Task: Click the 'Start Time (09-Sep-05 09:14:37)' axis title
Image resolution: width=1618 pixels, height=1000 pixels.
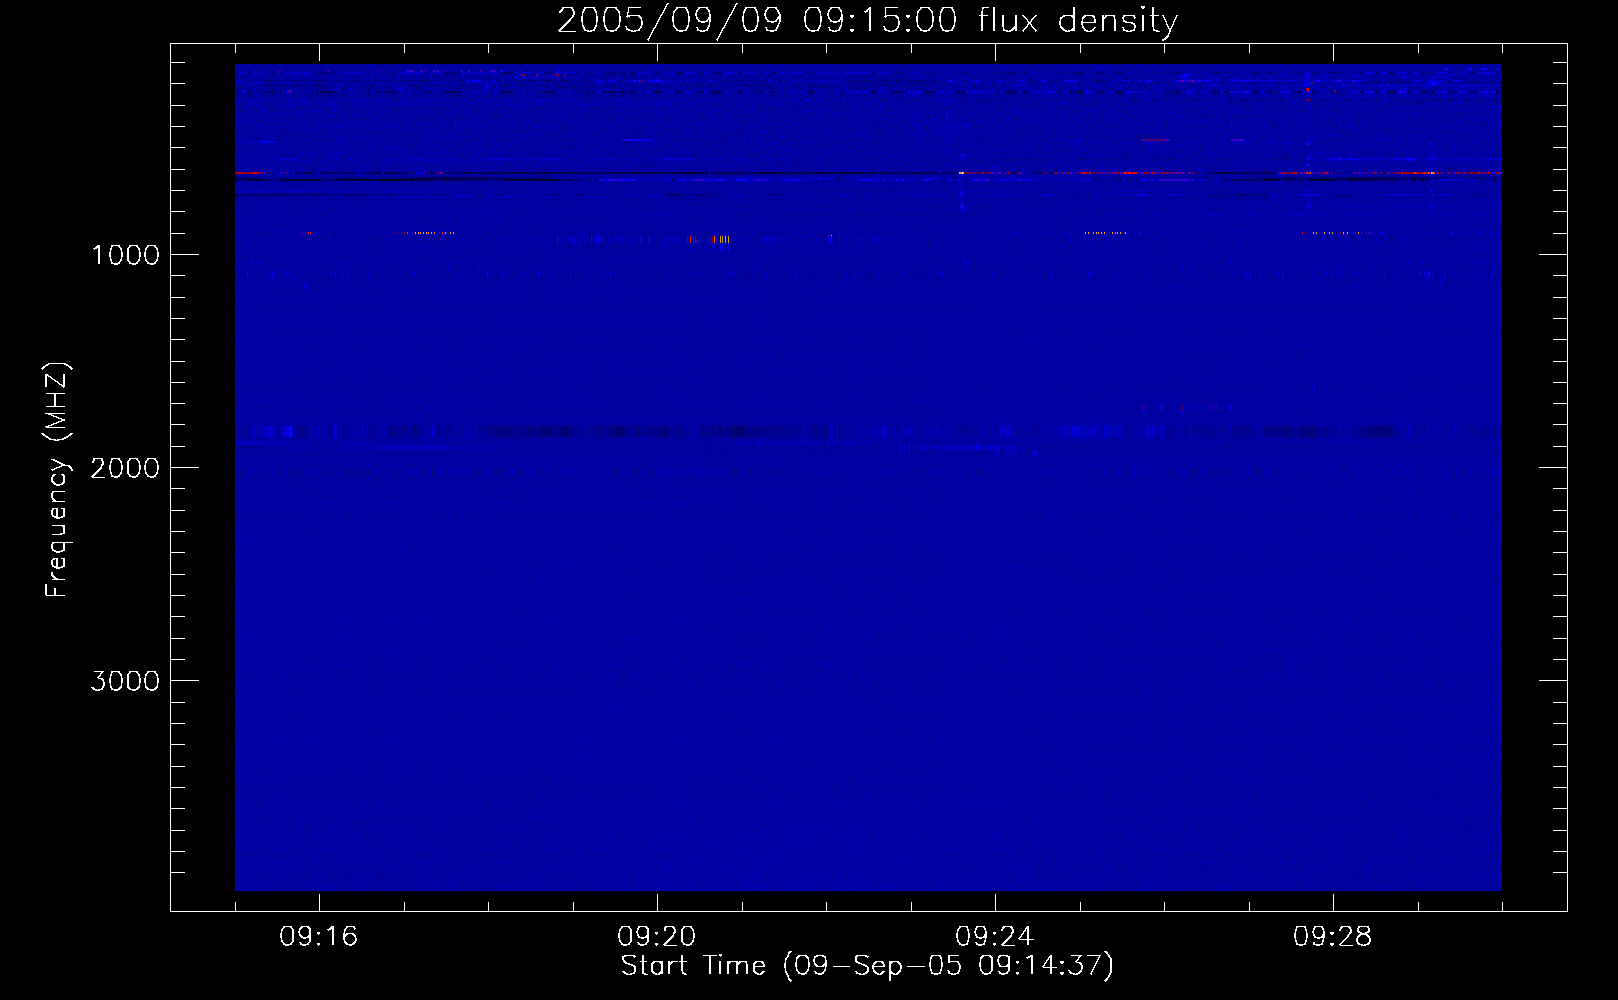Action: pos(867,966)
